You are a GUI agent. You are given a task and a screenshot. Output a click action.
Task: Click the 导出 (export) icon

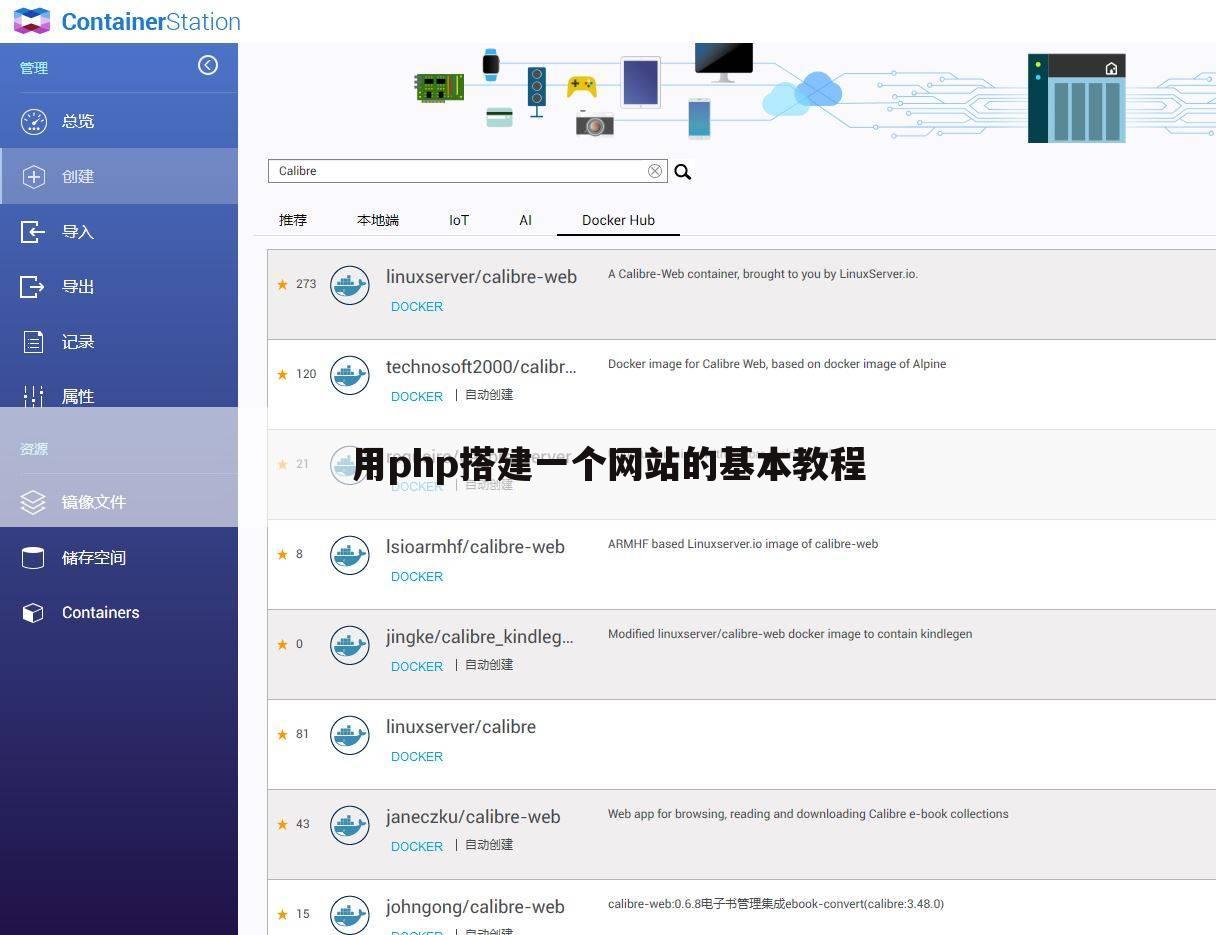tap(34, 286)
